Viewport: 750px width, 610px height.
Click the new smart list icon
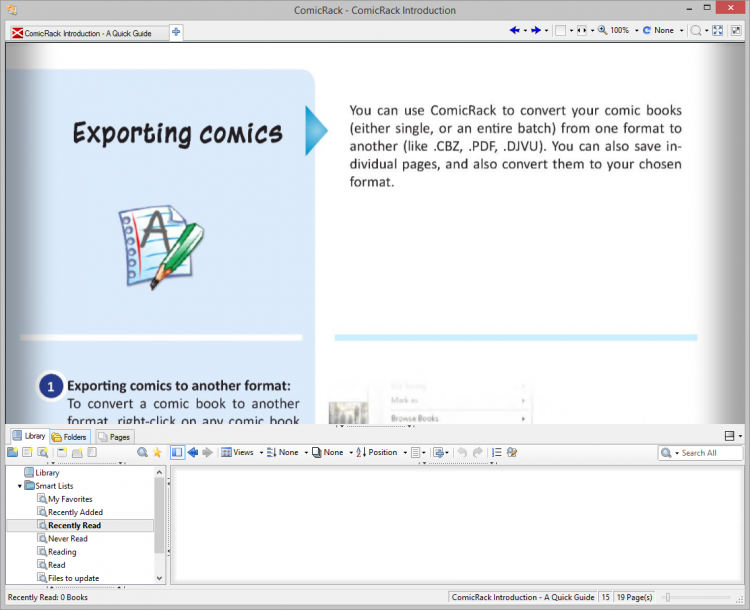tap(43, 452)
